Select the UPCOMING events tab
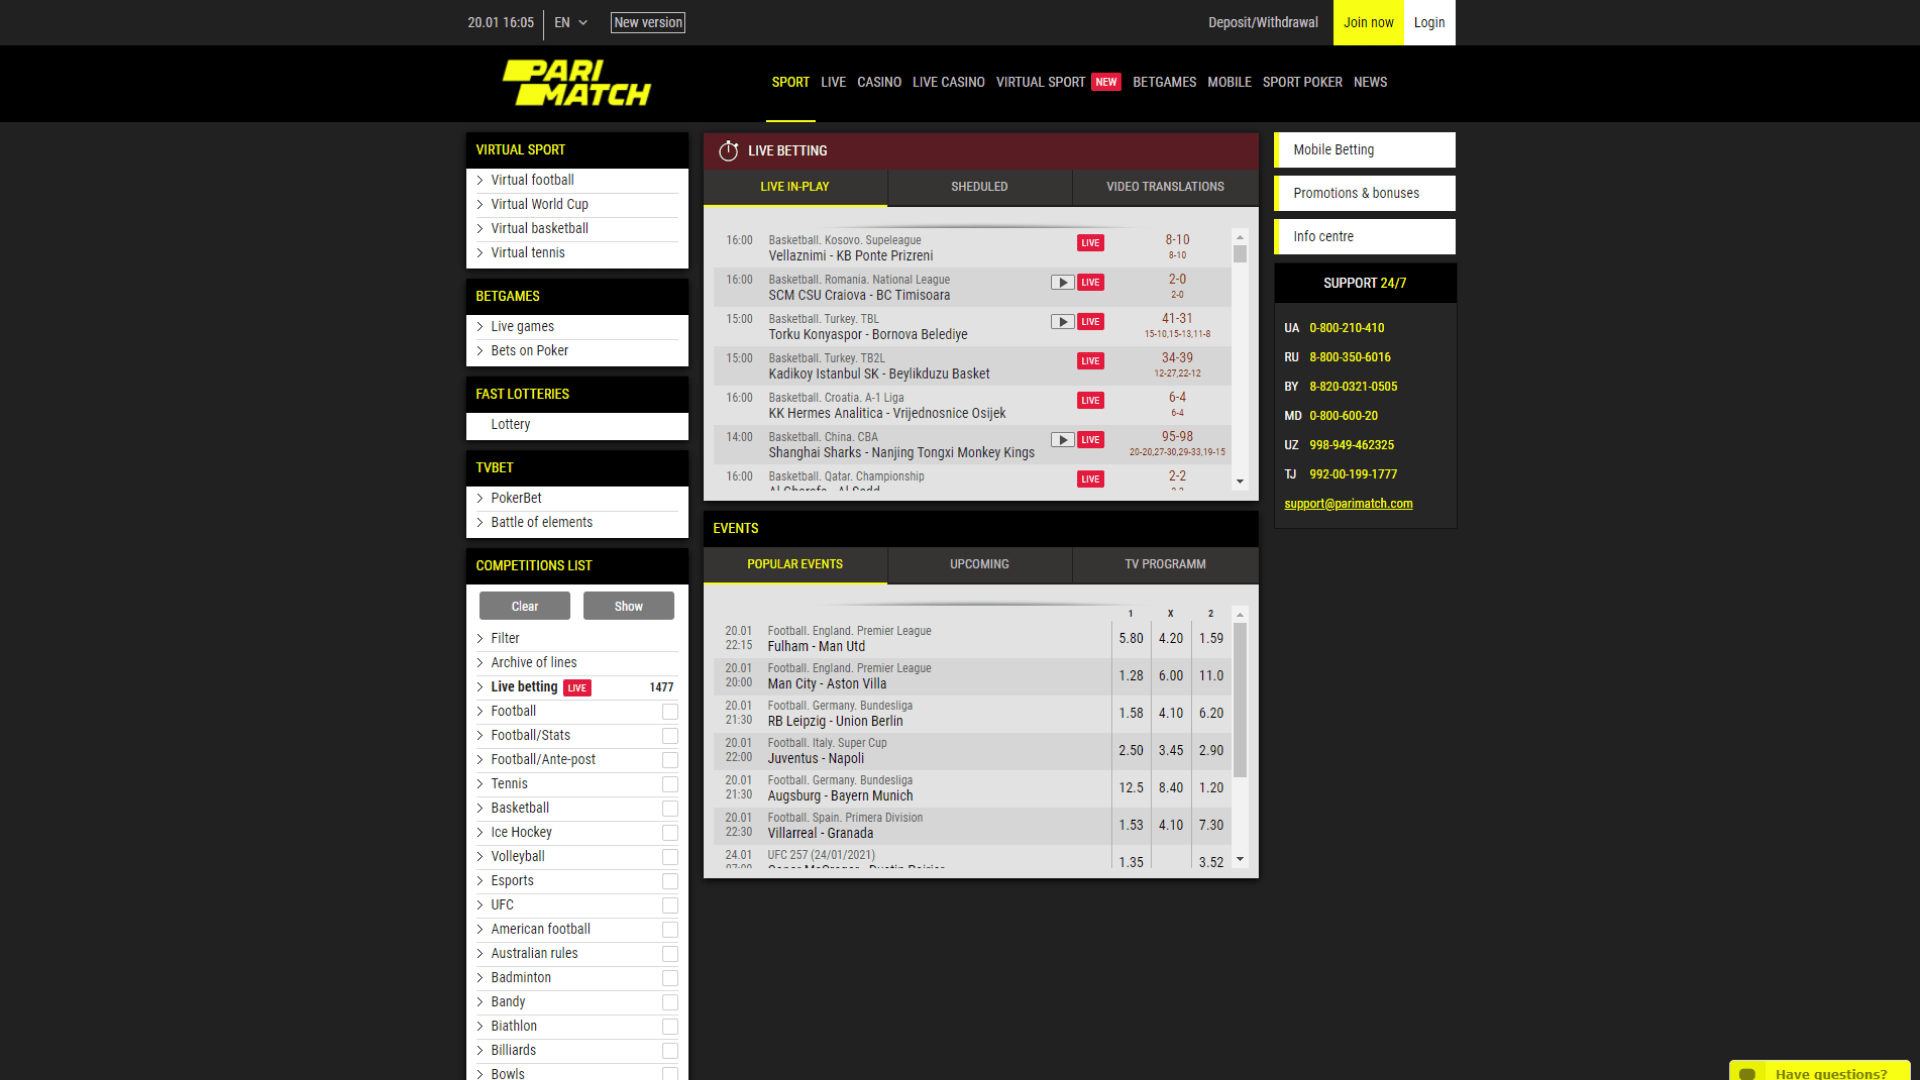Screen dimensions: 1920x1080 [977, 563]
